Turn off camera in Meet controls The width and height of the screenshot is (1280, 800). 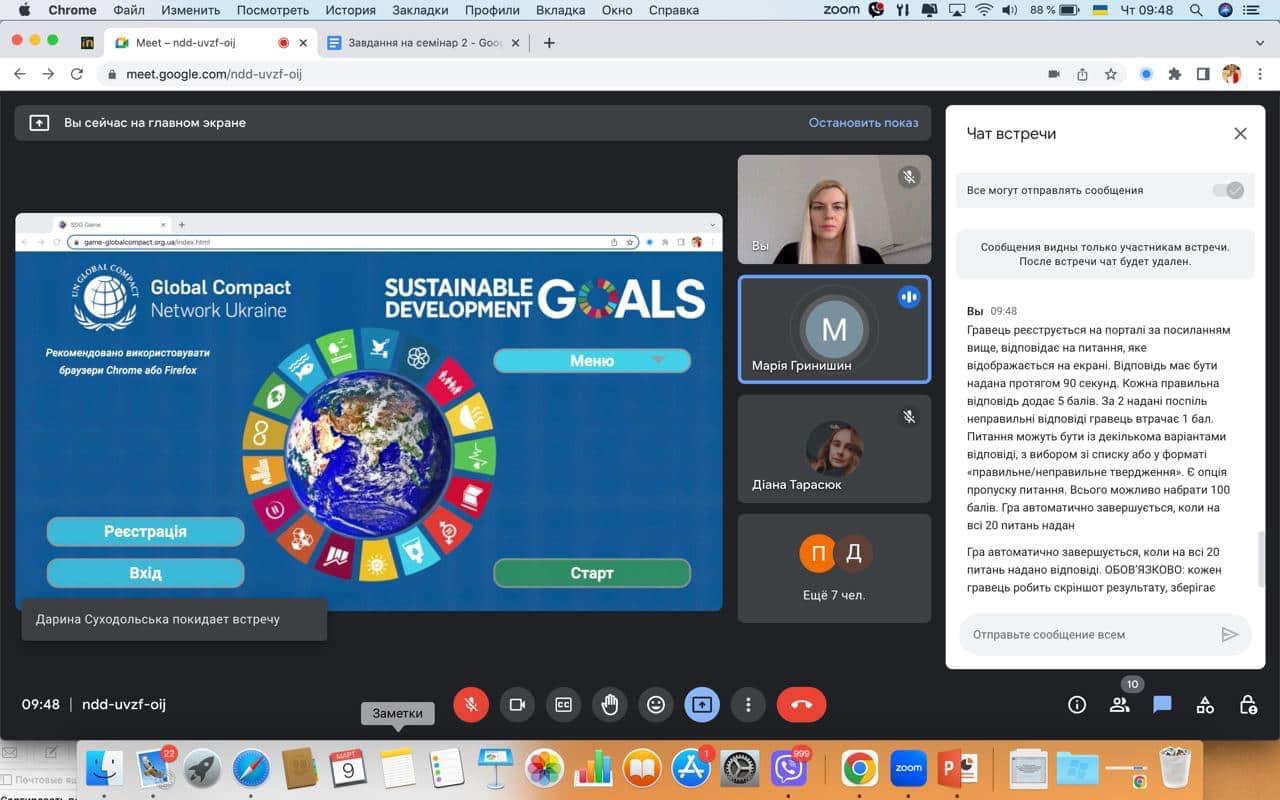coord(517,705)
